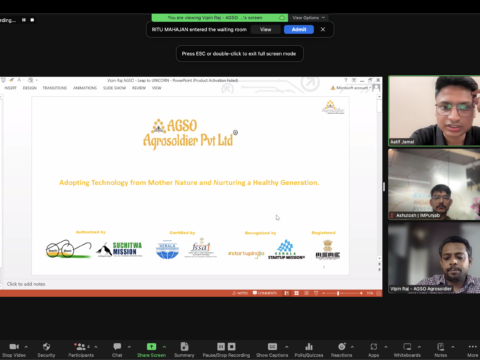Open the Notes icon in the Zoom toolbar
This screenshot has height=360, width=480.
[440, 347]
